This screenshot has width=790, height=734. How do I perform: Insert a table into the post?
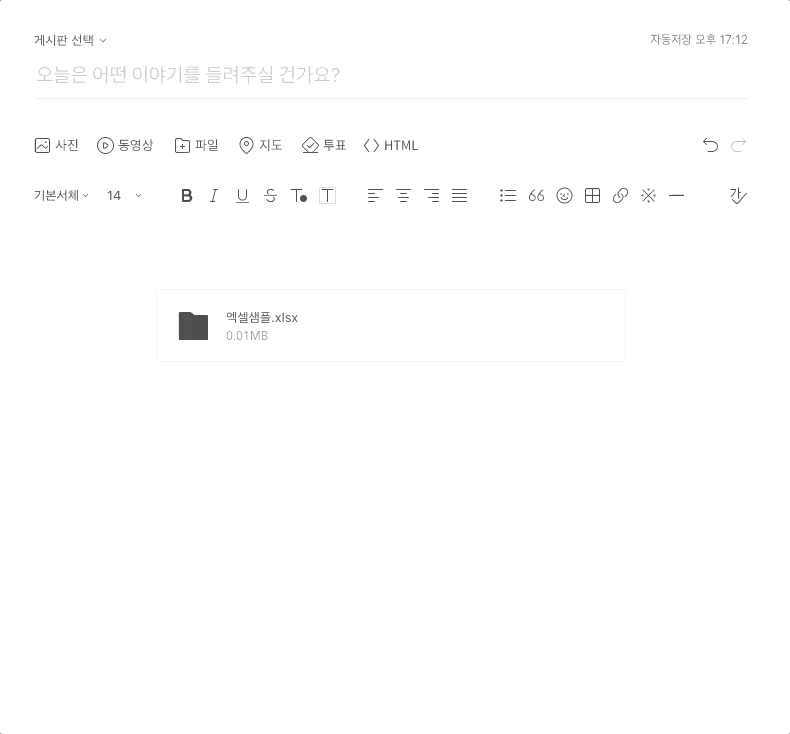[x=592, y=195]
